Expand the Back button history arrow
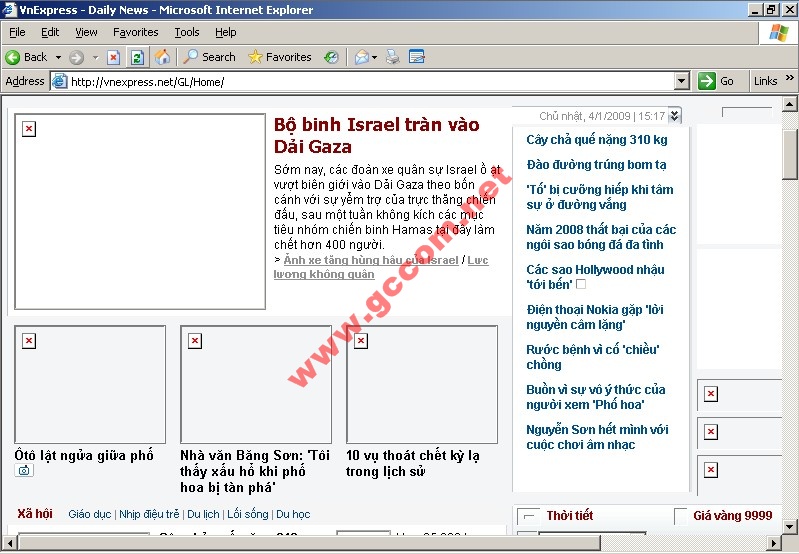 58,57
